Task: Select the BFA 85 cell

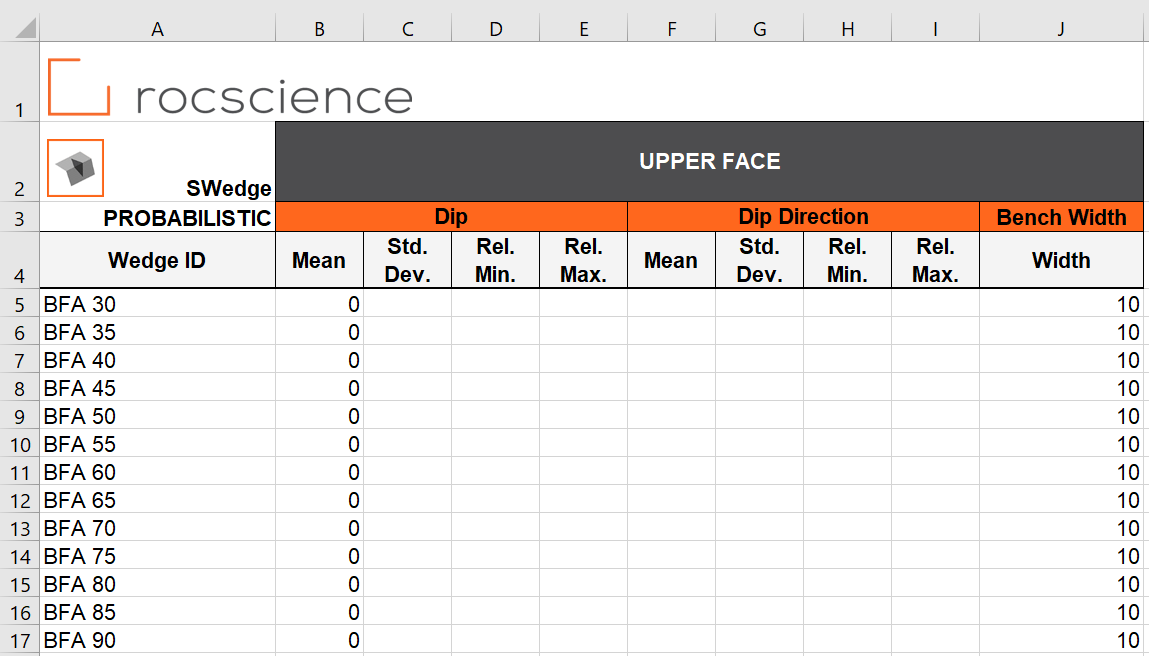Action: [158, 611]
